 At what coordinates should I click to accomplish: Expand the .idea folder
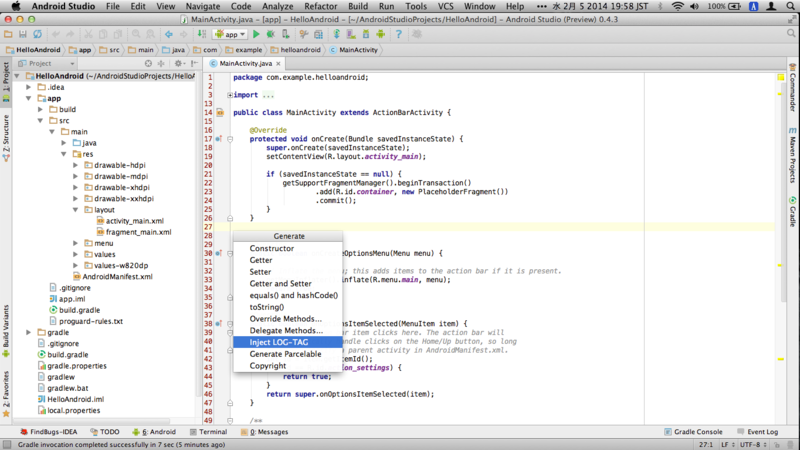(29, 87)
